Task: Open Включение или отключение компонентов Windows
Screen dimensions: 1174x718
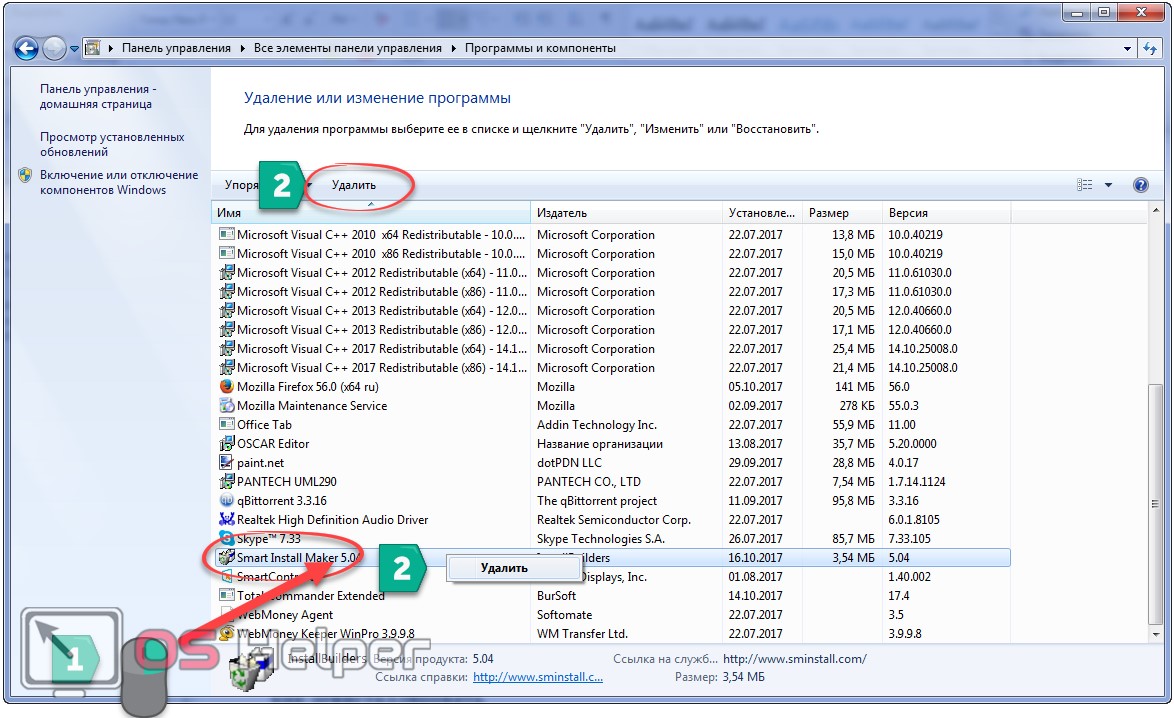Action: [118, 182]
